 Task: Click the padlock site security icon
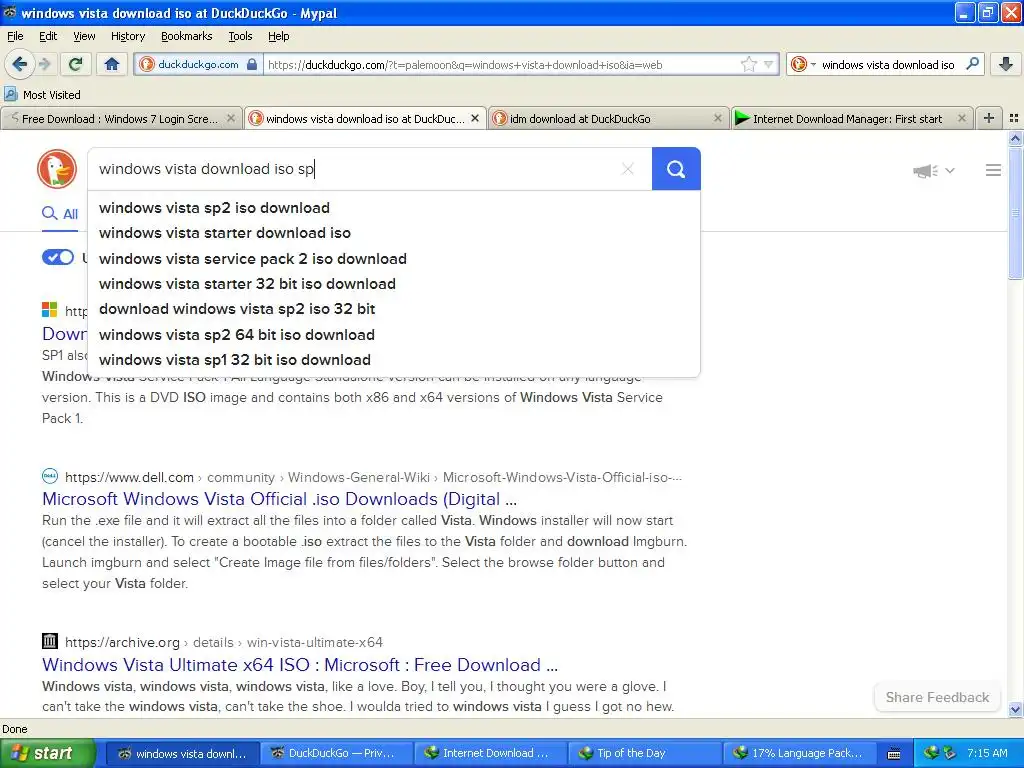[252, 64]
